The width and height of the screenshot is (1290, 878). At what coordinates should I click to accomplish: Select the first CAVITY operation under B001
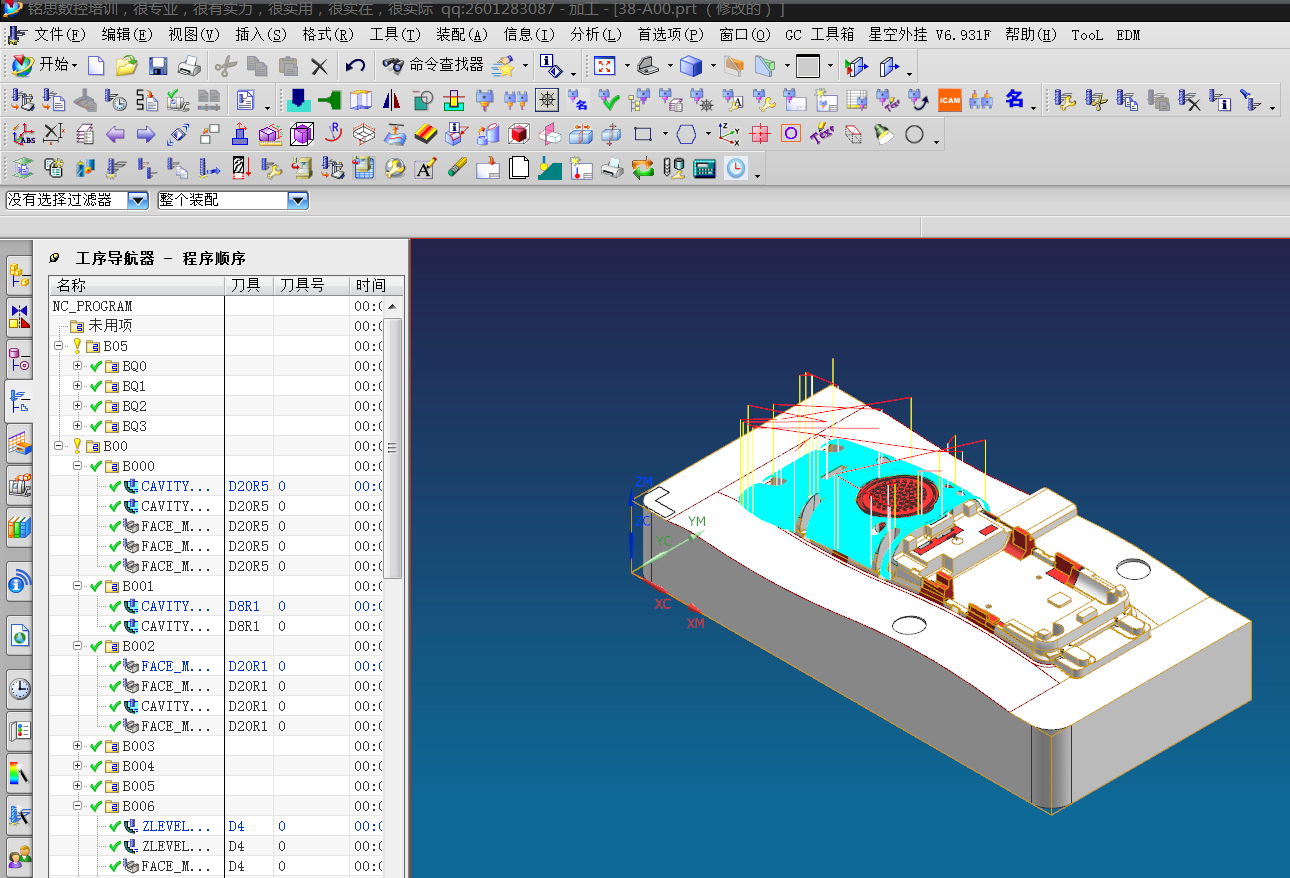(176, 606)
